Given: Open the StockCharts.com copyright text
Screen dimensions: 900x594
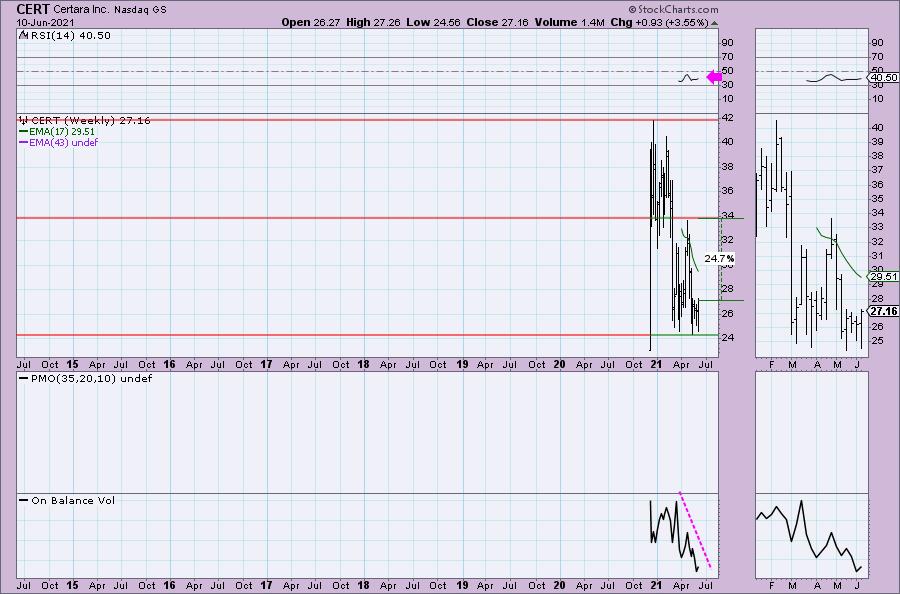Looking at the screenshot, I should 673,9.
